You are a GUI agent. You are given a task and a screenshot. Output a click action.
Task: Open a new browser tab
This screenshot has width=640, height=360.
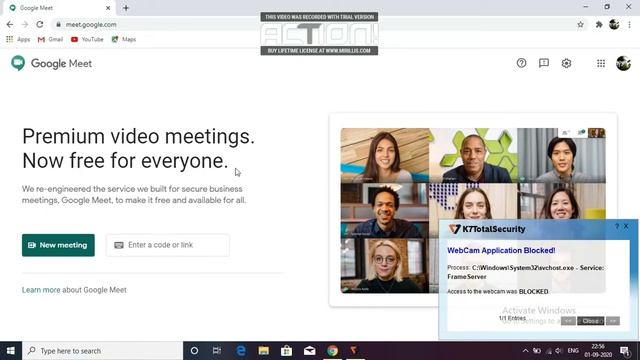point(126,8)
